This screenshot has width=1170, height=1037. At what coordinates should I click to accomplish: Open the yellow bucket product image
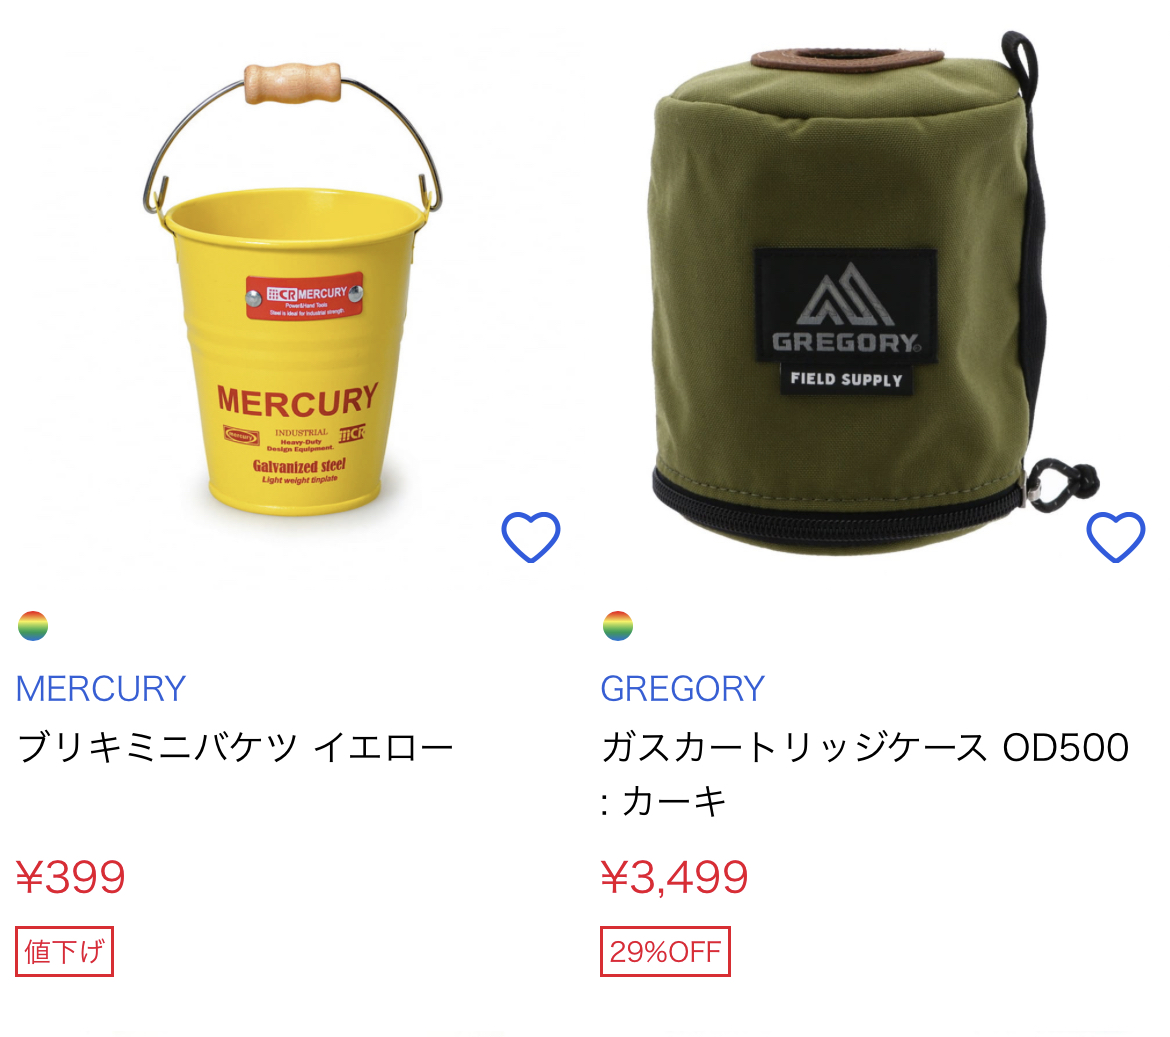[x=292, y=289]
